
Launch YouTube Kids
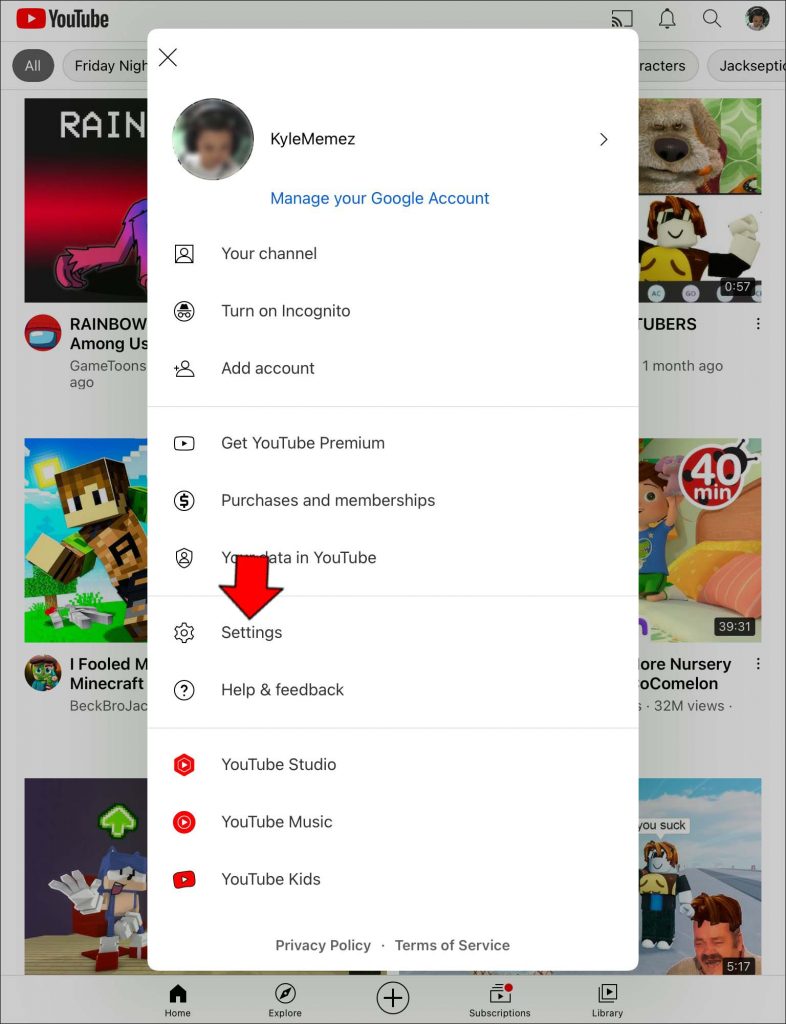point(268,879)
